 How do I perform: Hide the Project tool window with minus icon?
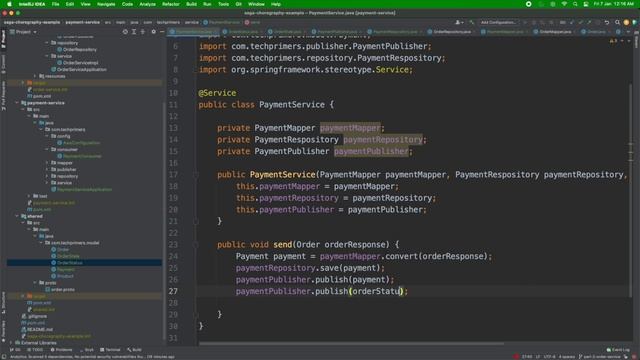162,31
